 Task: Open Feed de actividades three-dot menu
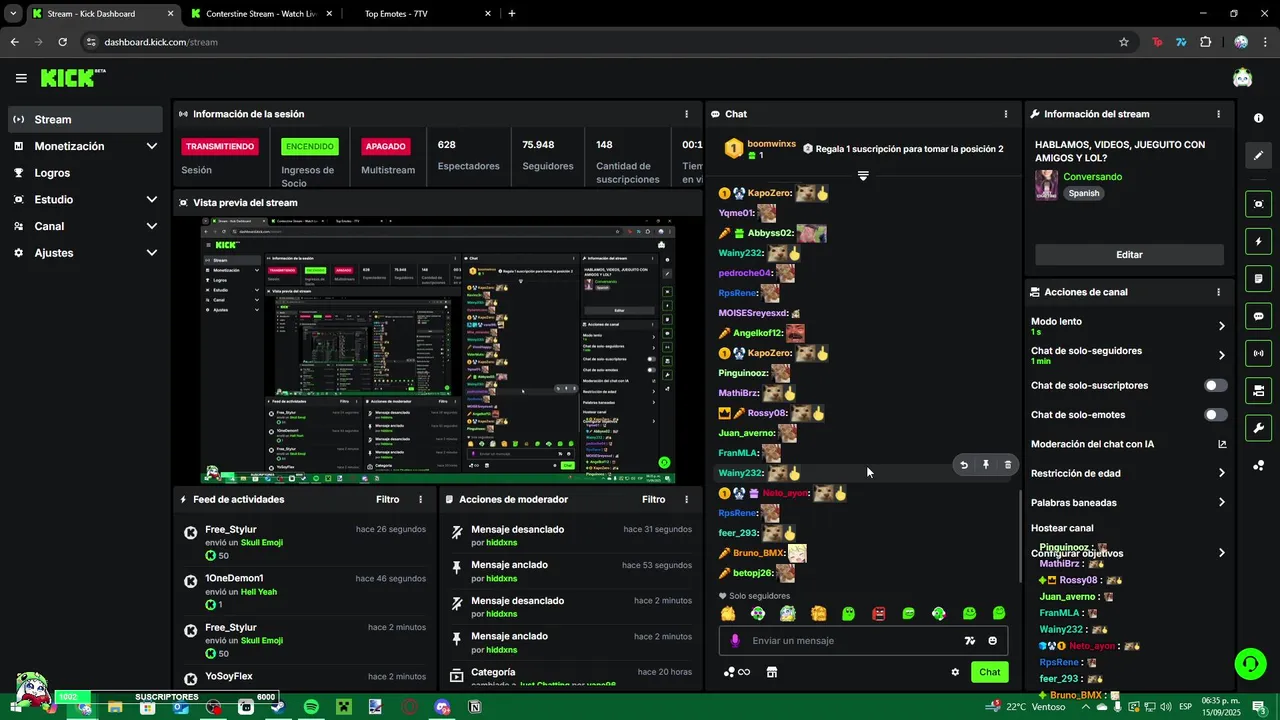420,499
